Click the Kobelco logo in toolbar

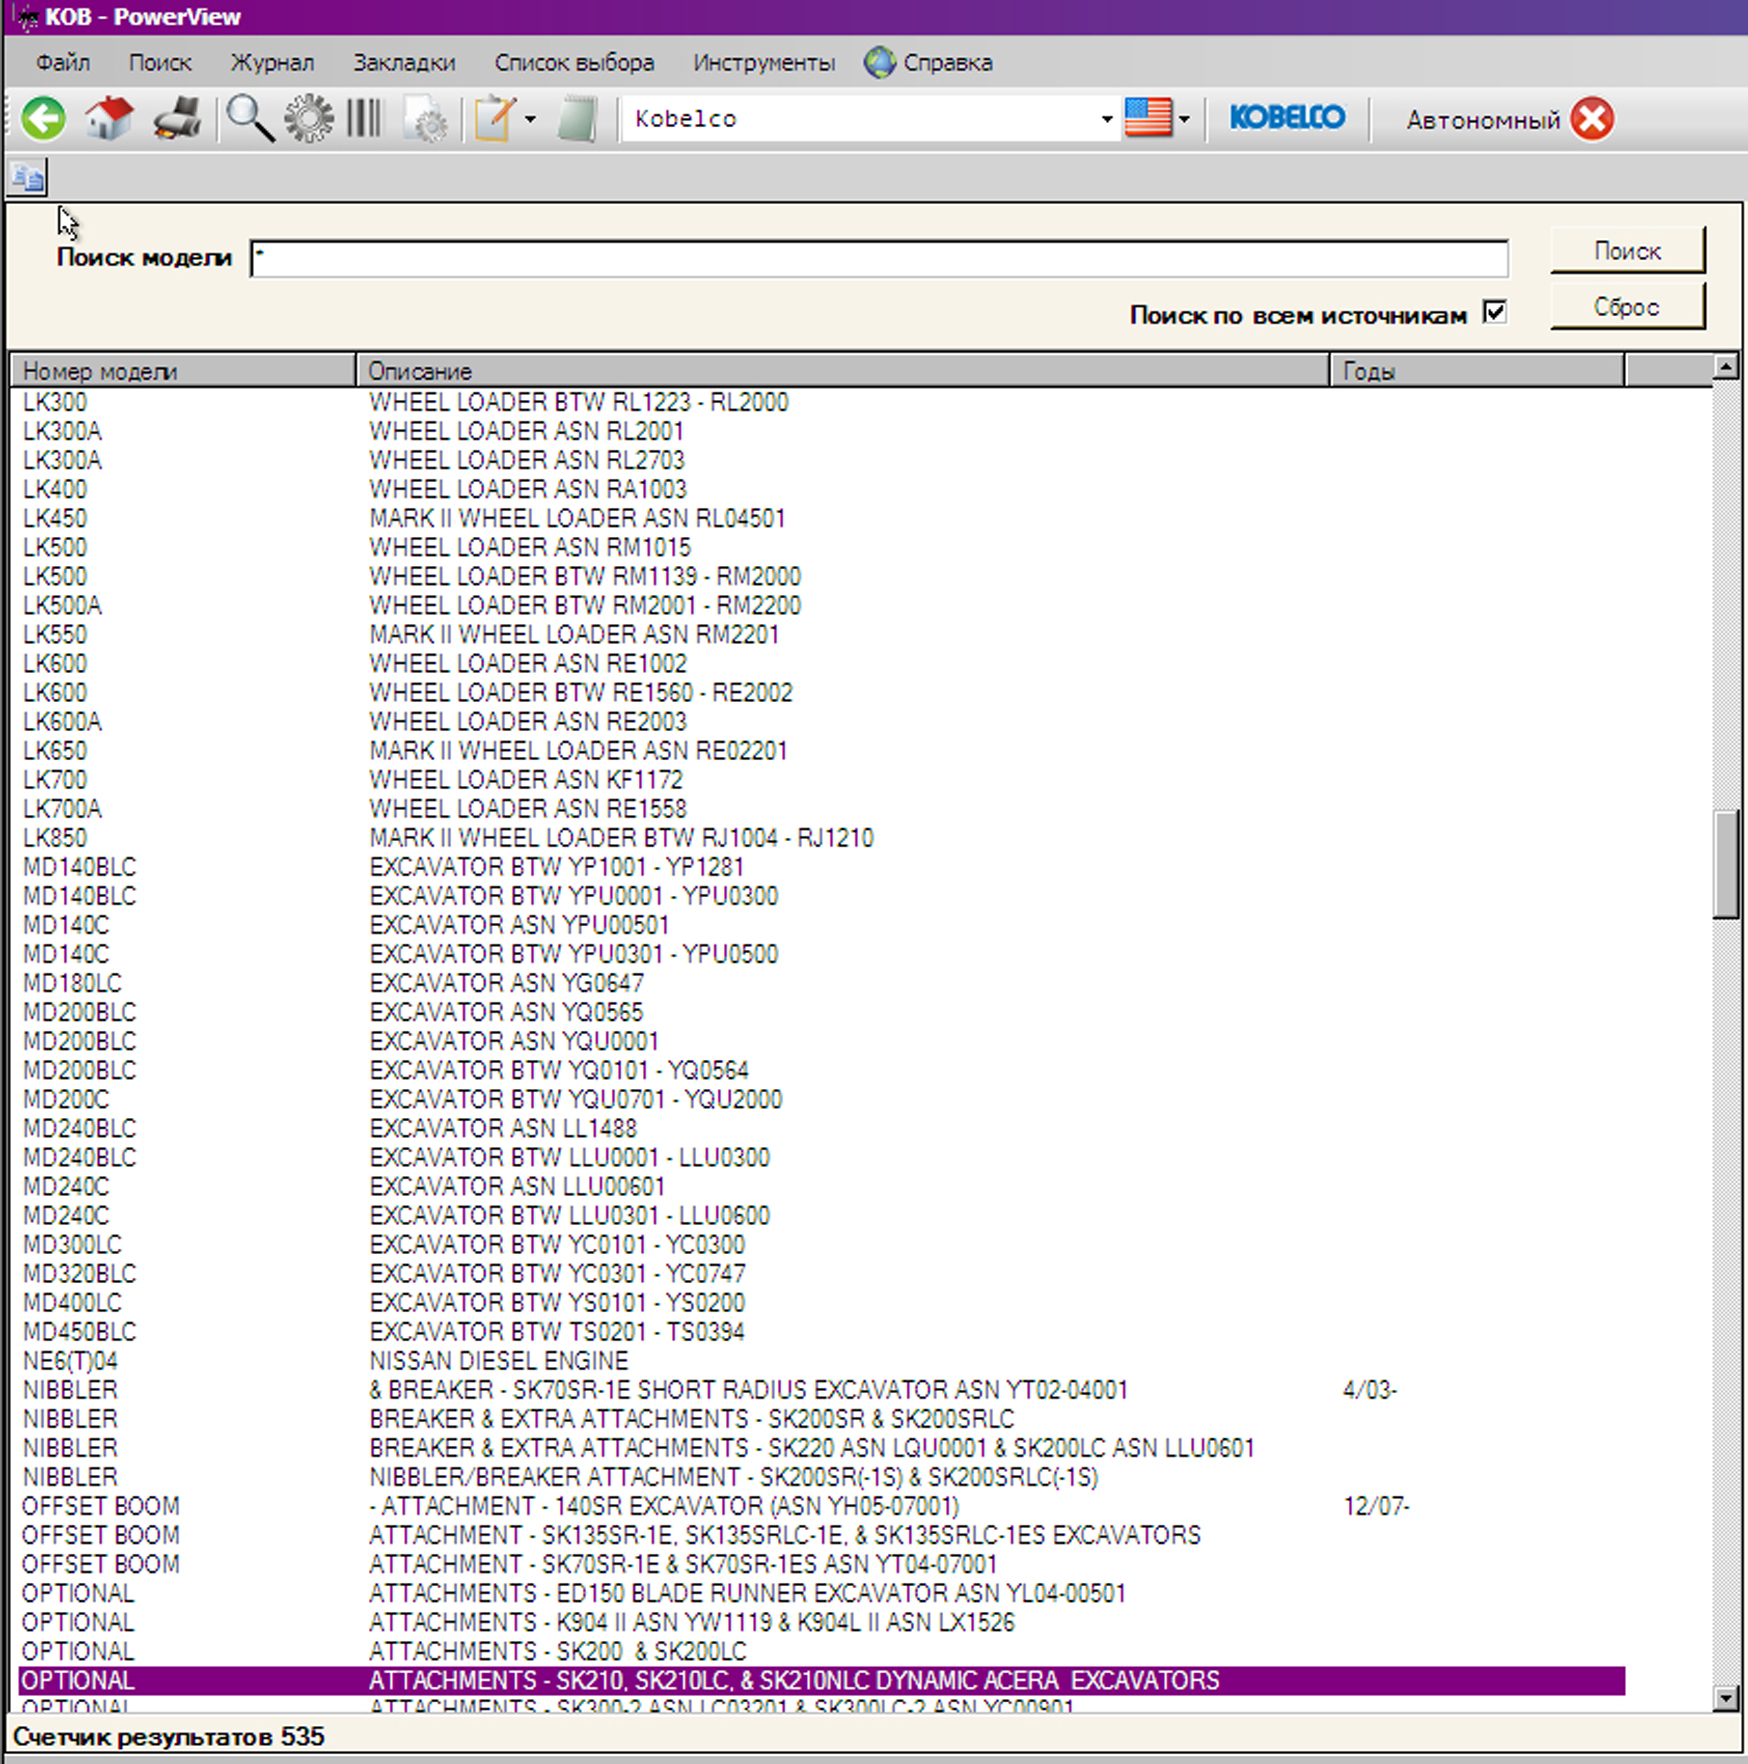(x=1286, y=118)
